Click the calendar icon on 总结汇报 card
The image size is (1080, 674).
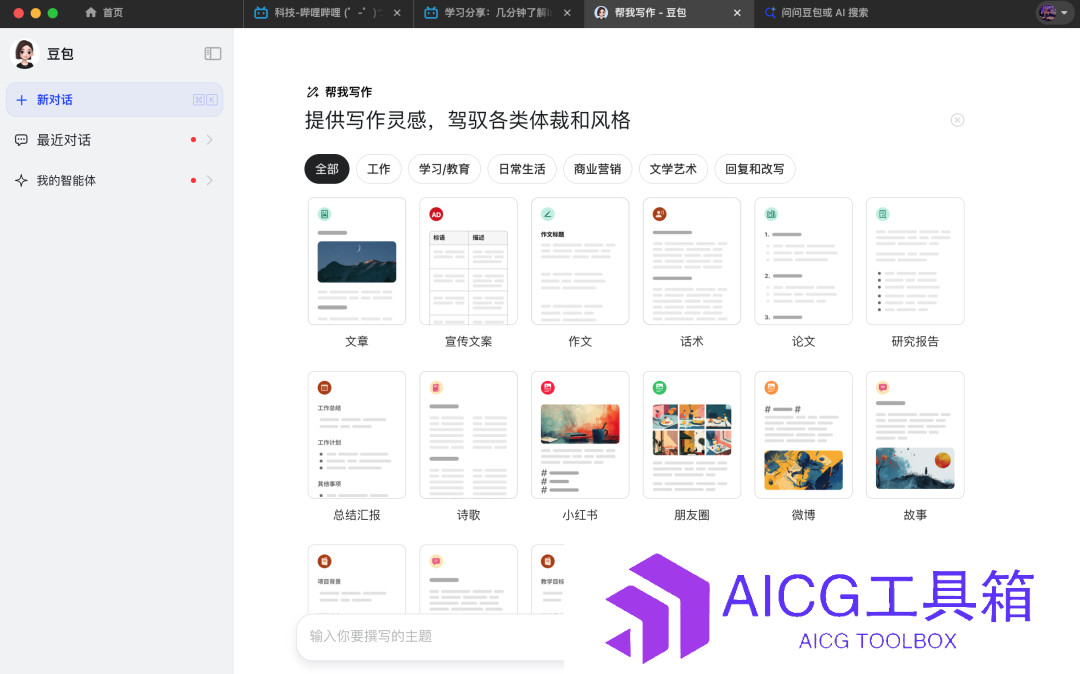point(324,388)
